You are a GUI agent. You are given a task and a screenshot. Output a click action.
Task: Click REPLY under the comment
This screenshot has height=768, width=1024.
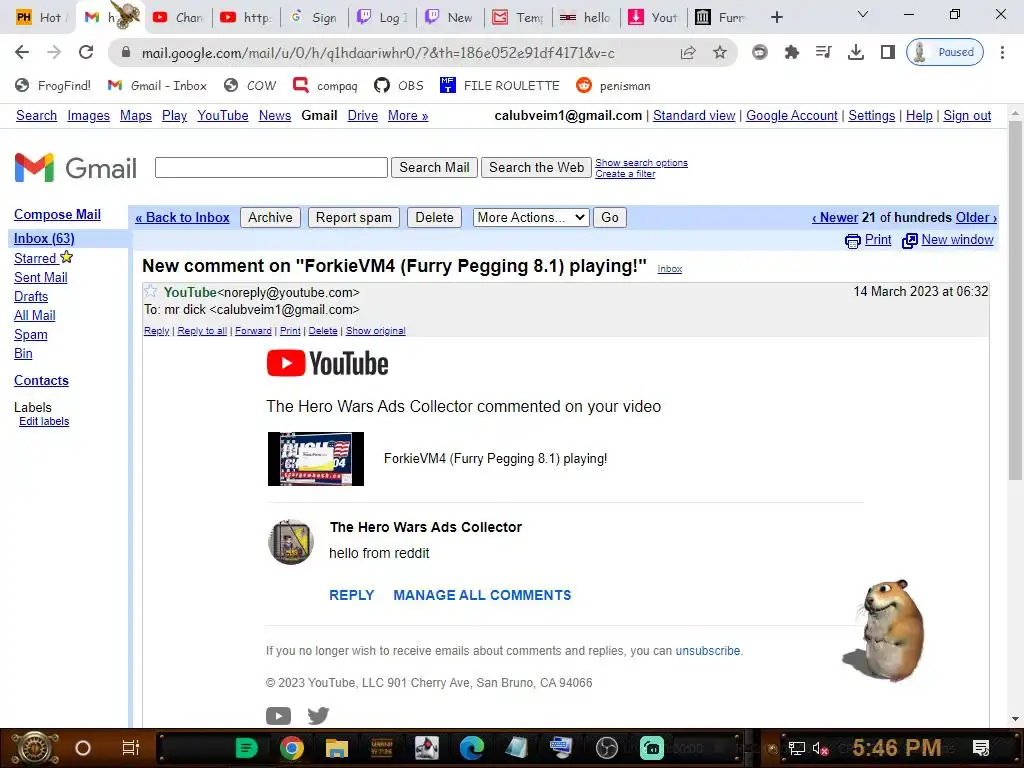[351, 596]
